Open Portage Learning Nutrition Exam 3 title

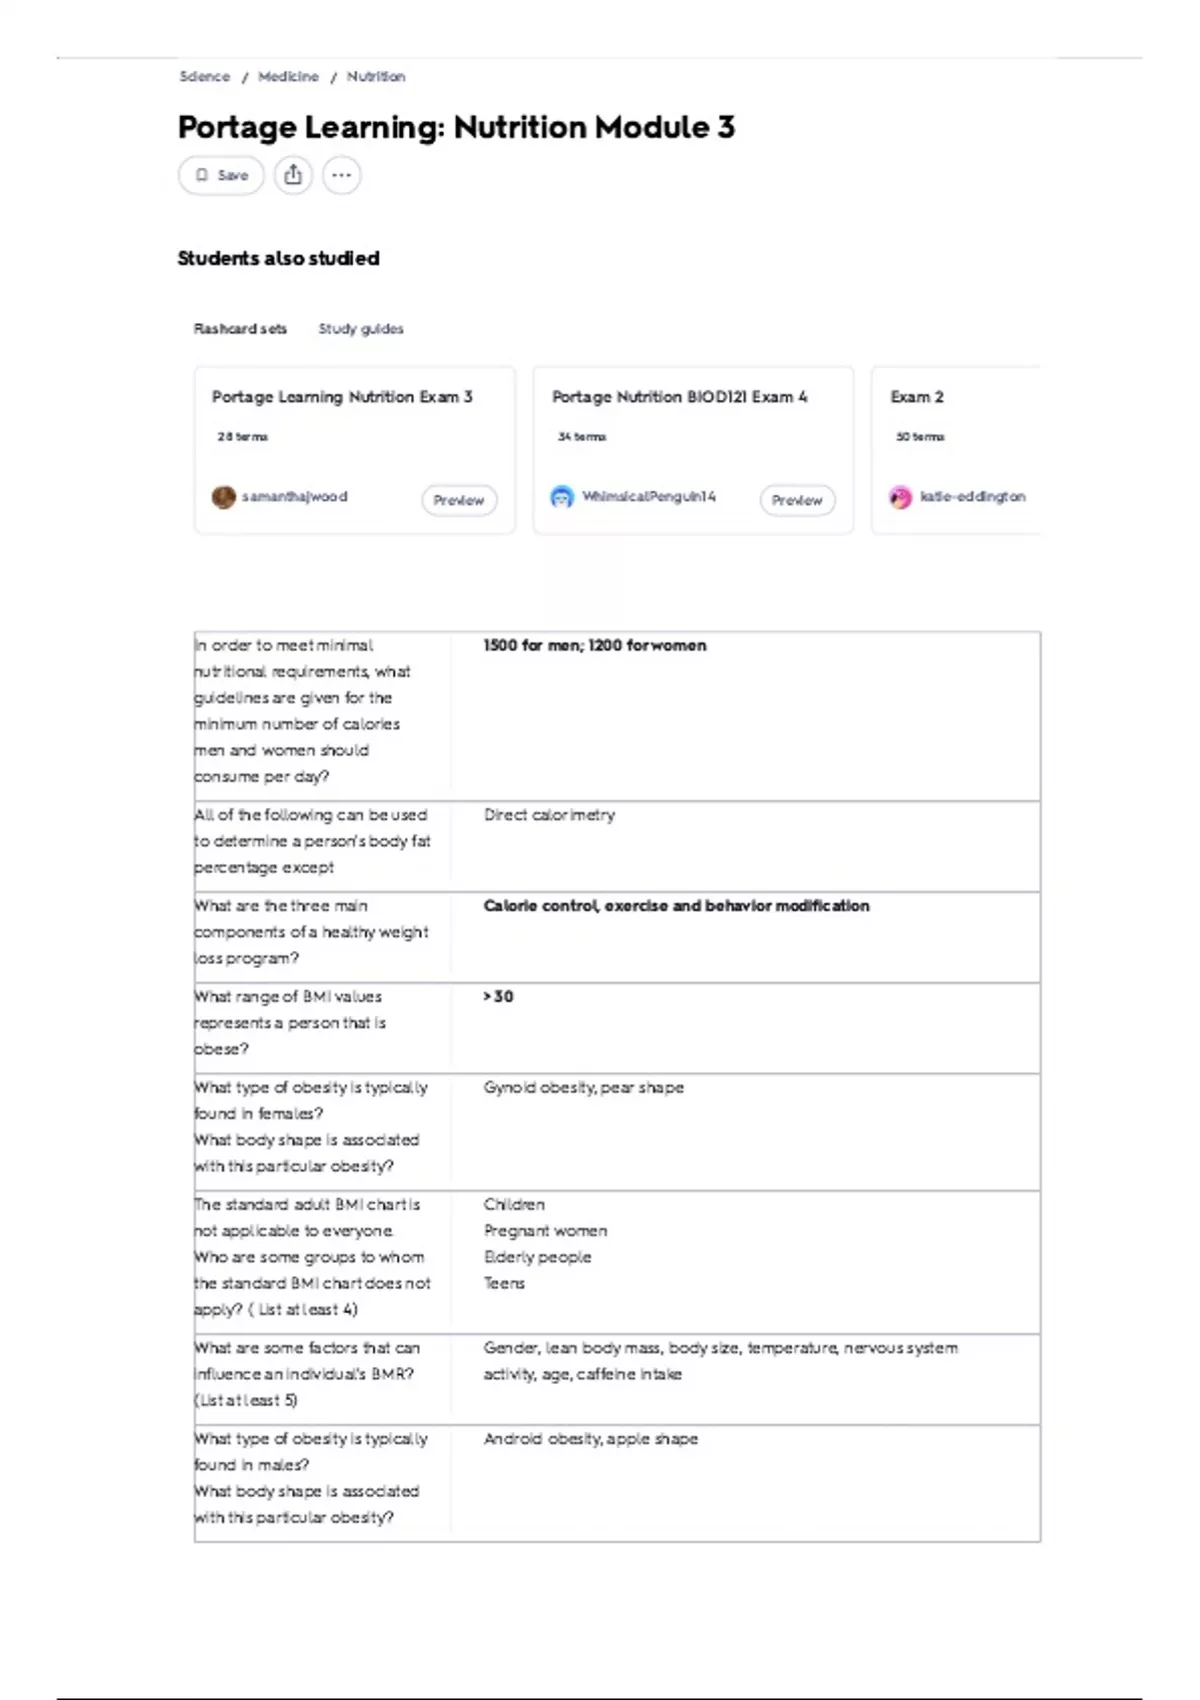(x=342, y=397)
